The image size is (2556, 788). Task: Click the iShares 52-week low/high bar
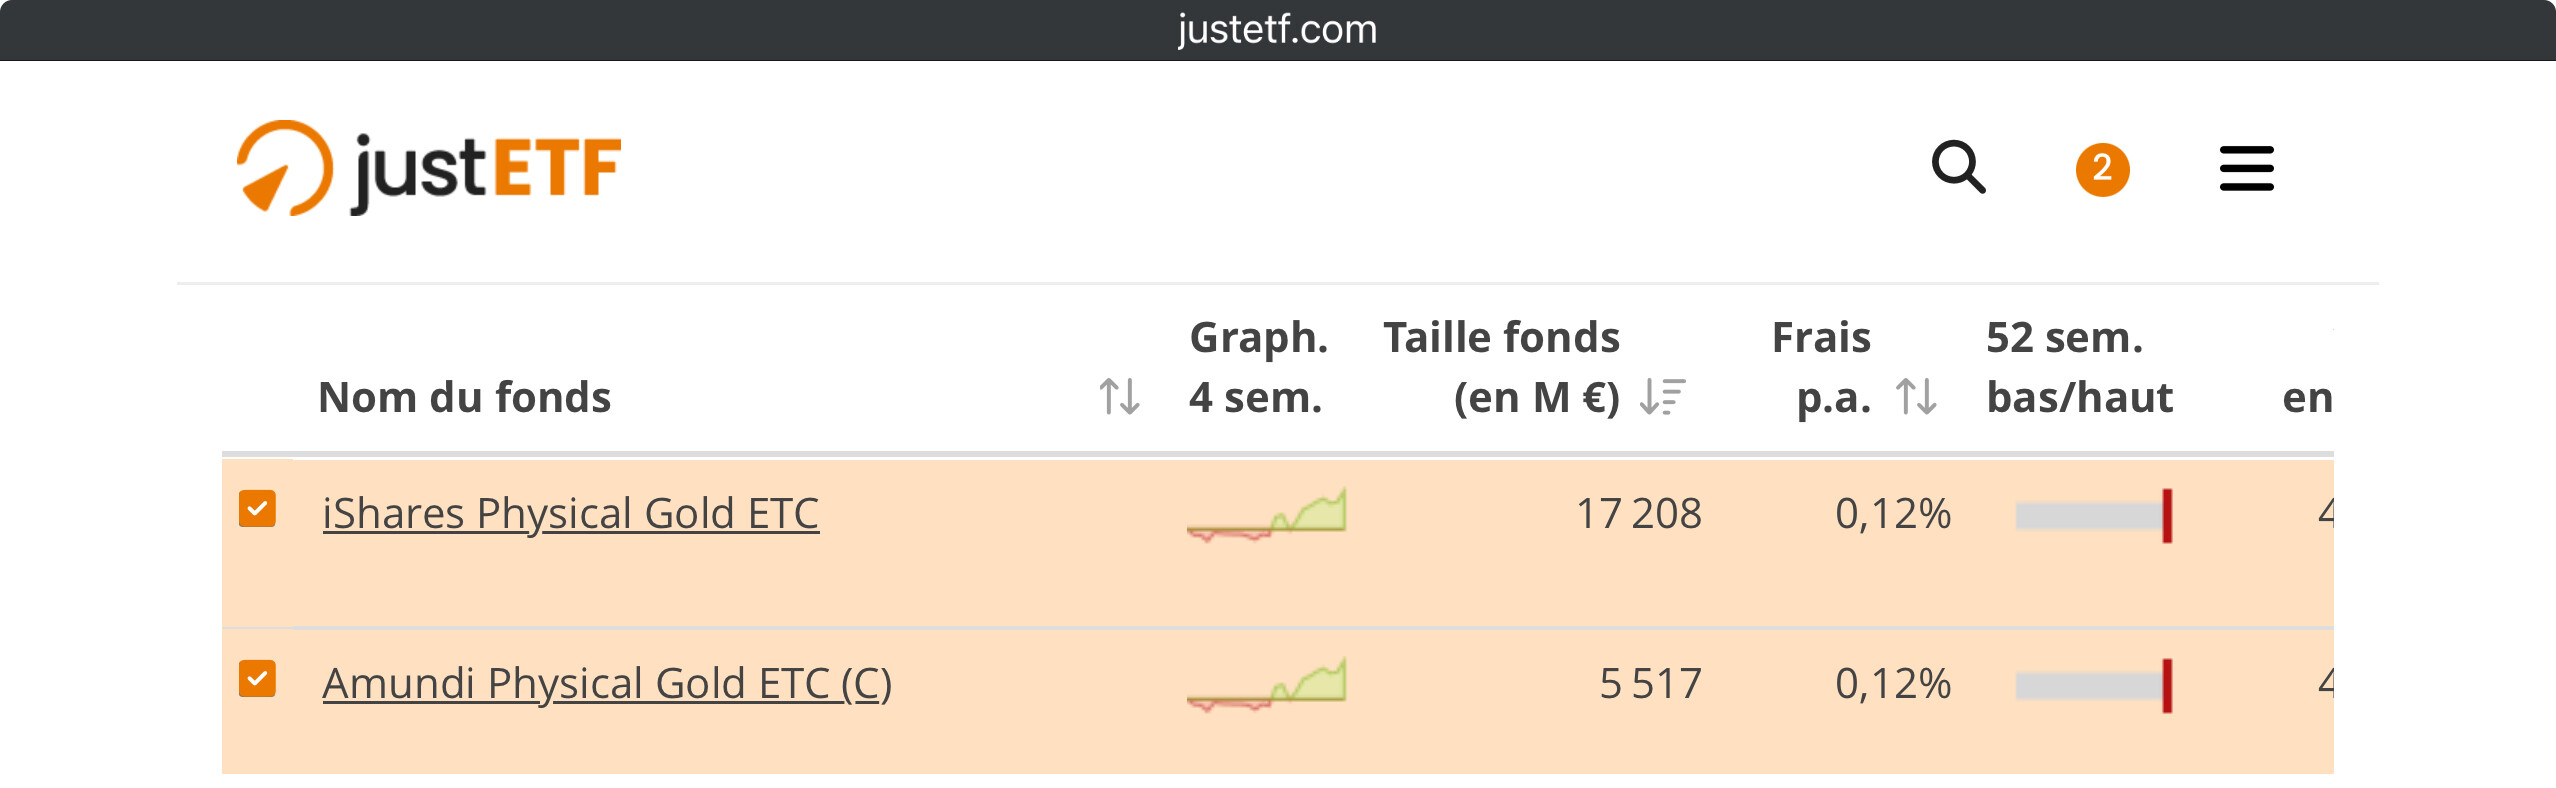click(x=2093, y=516)
